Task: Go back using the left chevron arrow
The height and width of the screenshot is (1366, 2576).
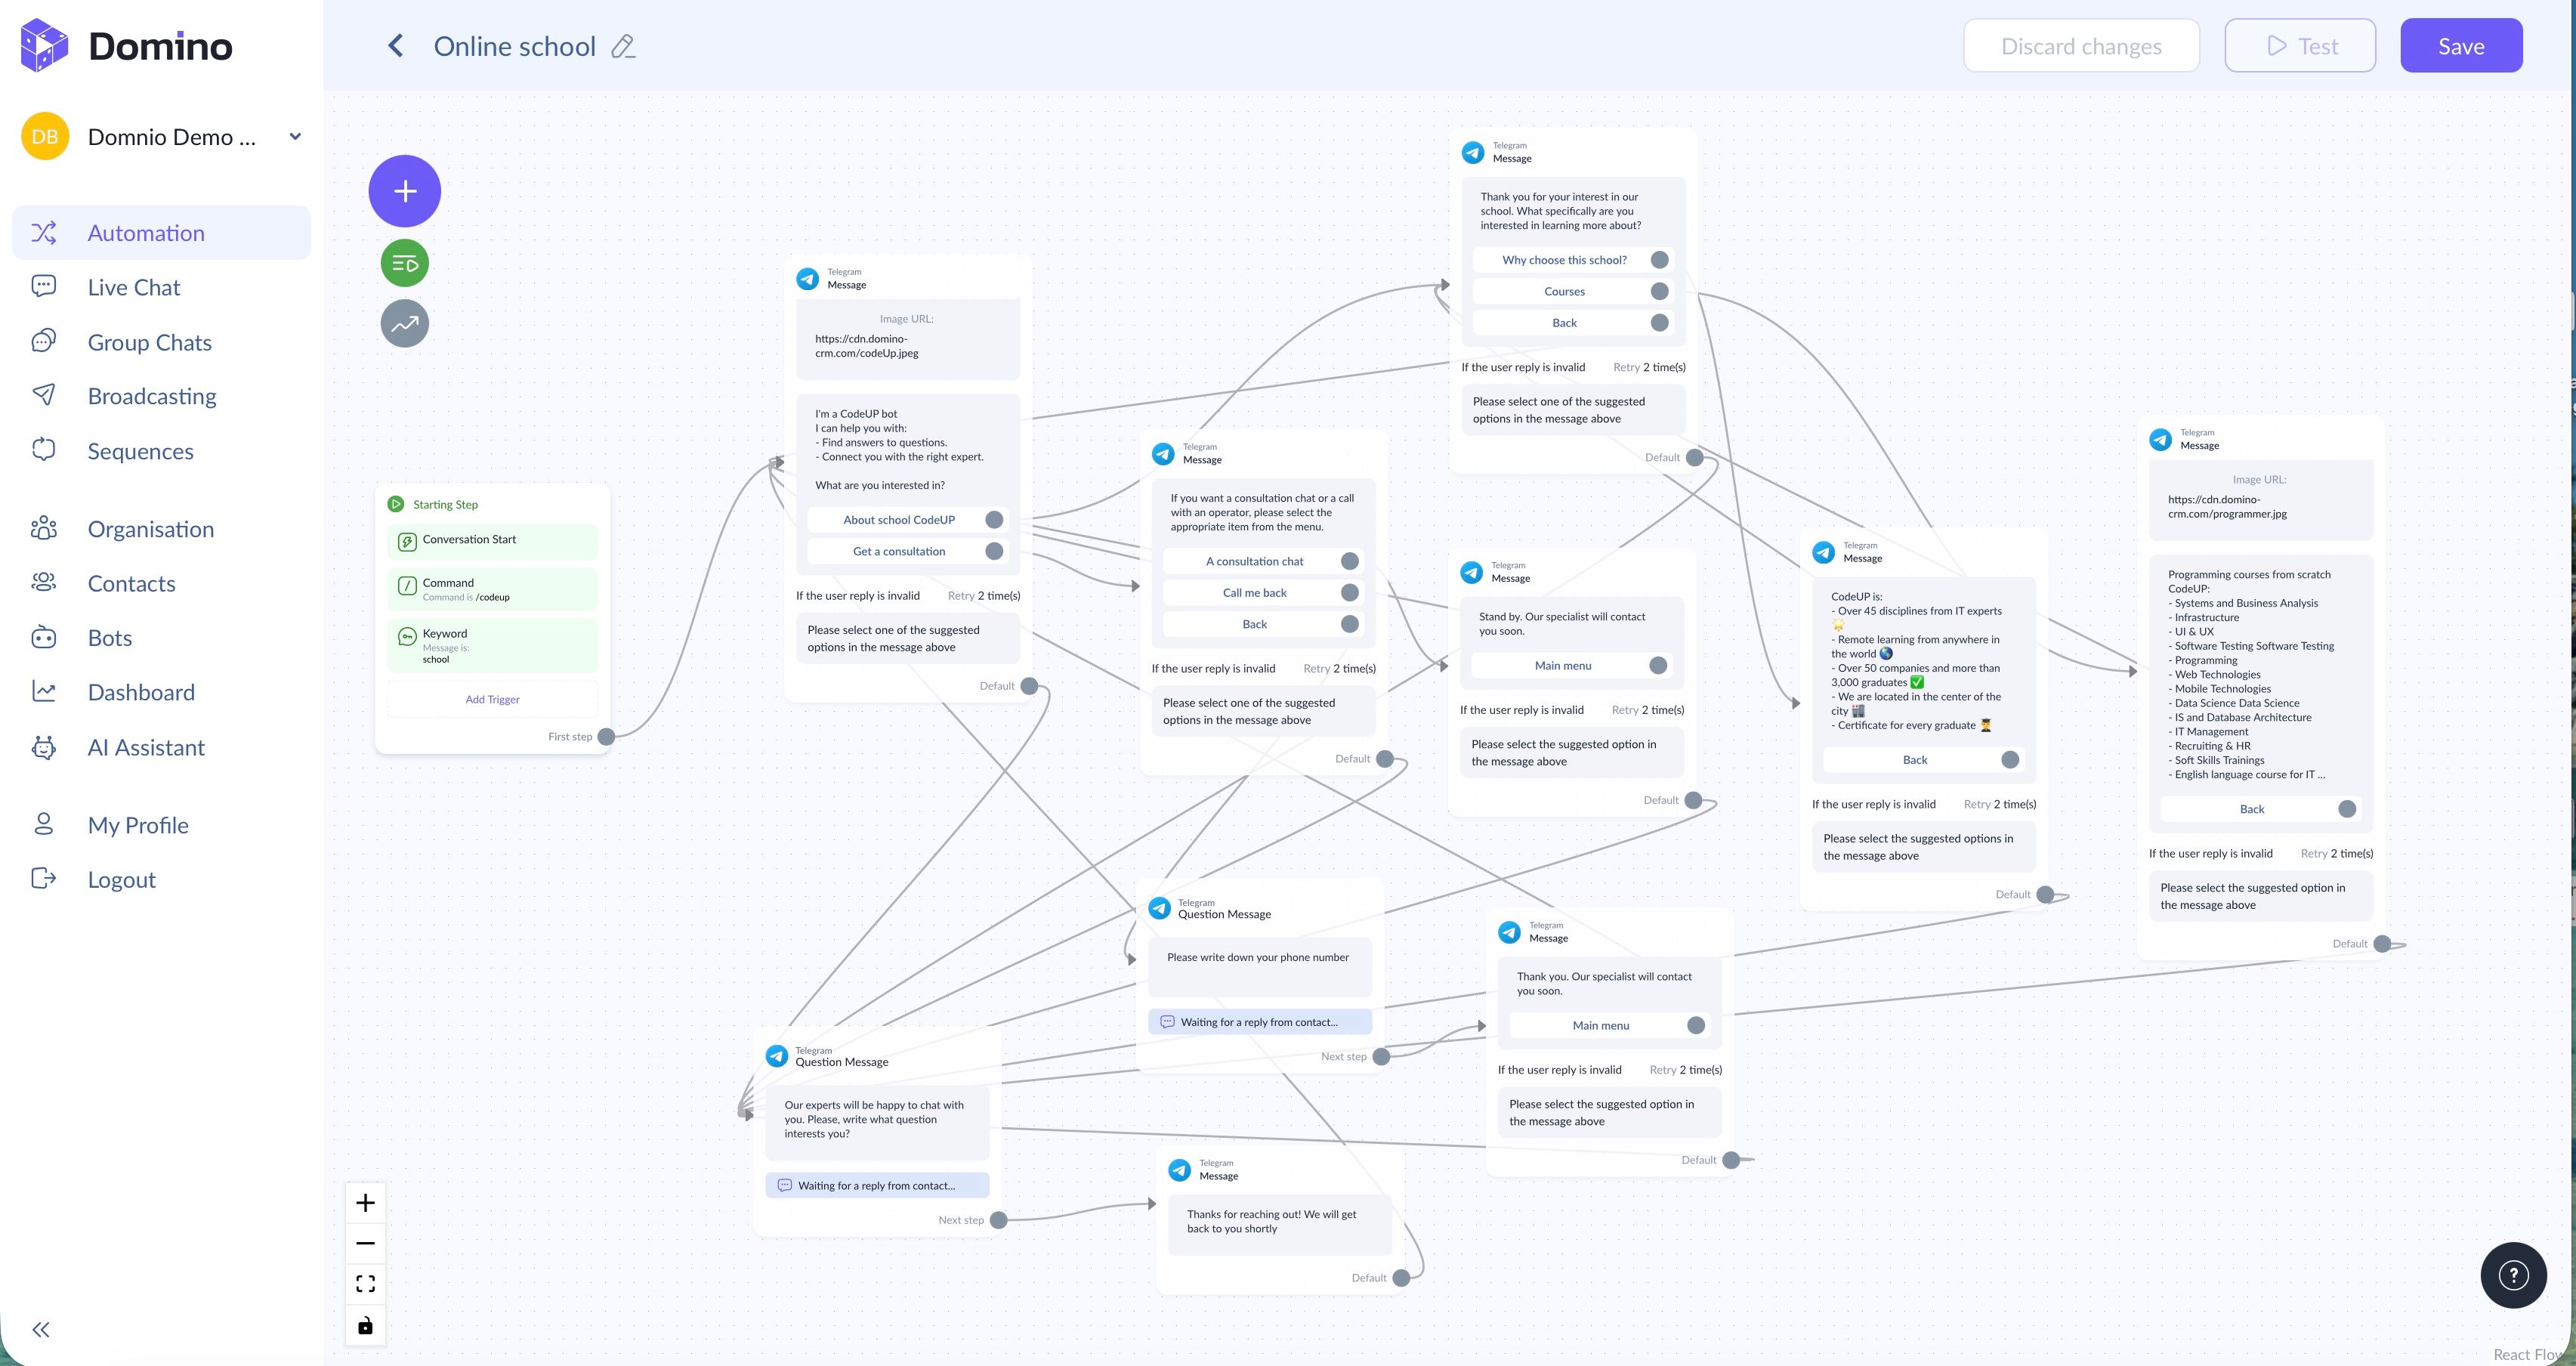Action: coord(396,46)
